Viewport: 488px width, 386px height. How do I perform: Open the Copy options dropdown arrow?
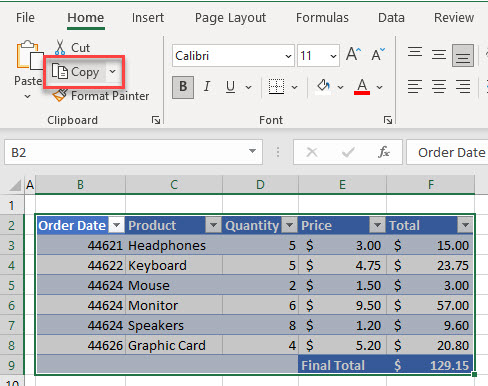113,71
